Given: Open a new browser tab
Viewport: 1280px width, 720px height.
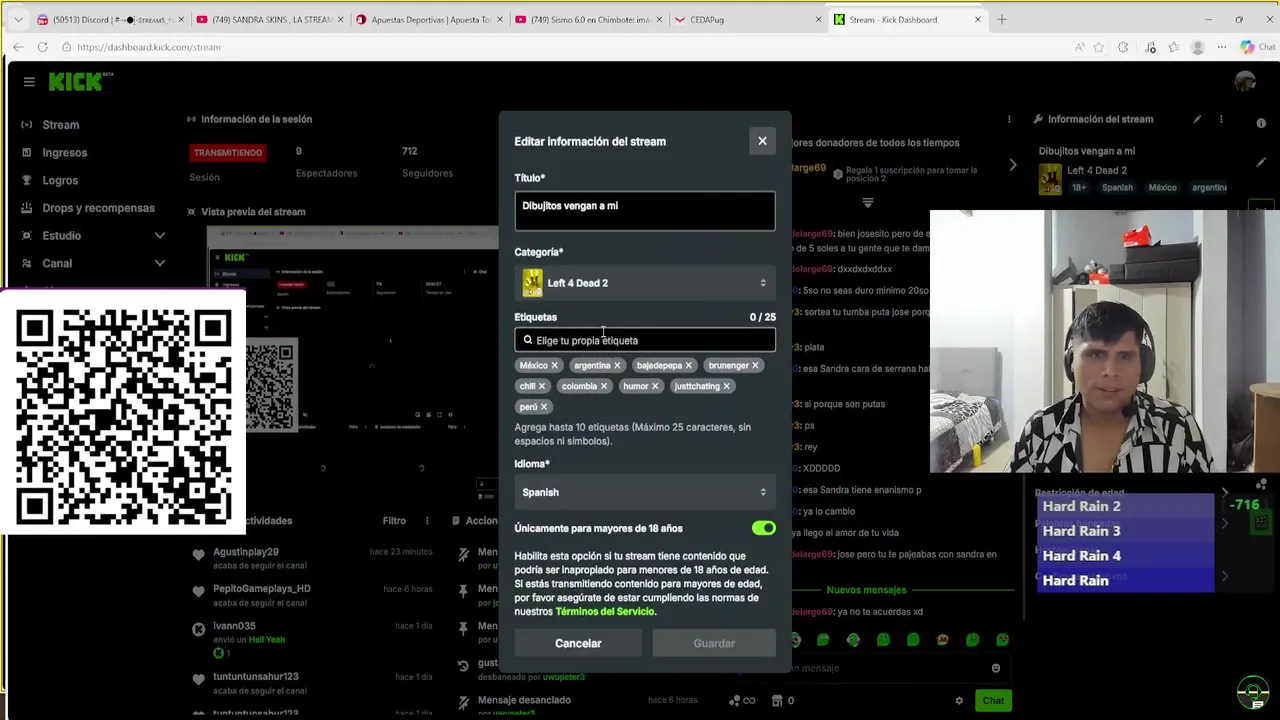Looking at the screenshot, I should click(1001, 19).
